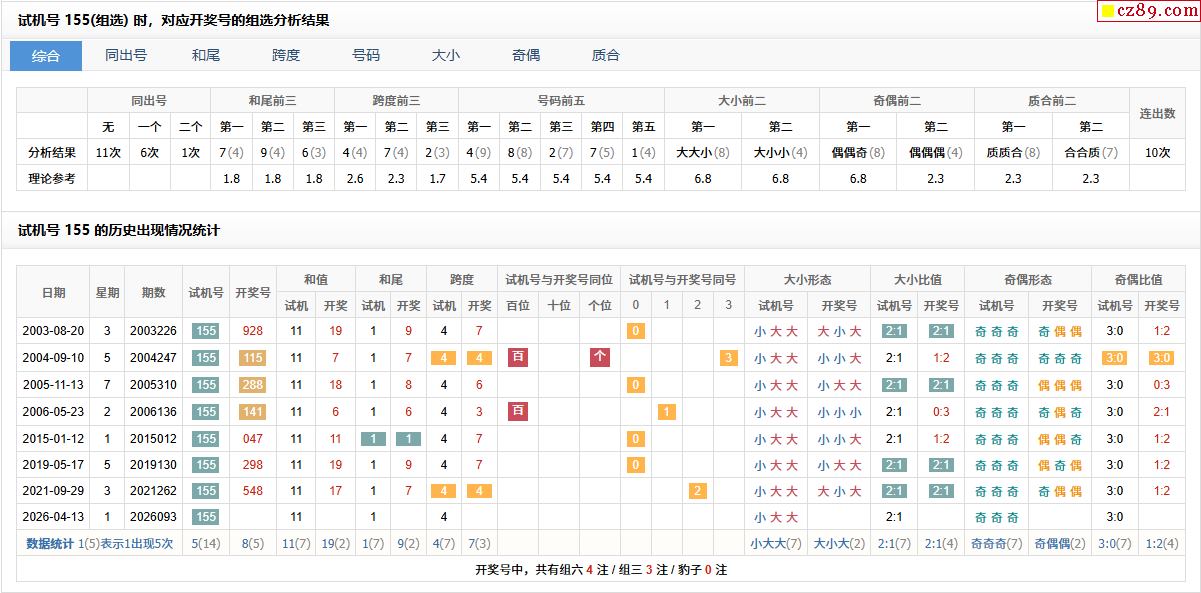
Task: Select the 跨度 tab
Action: pos(286,56)
